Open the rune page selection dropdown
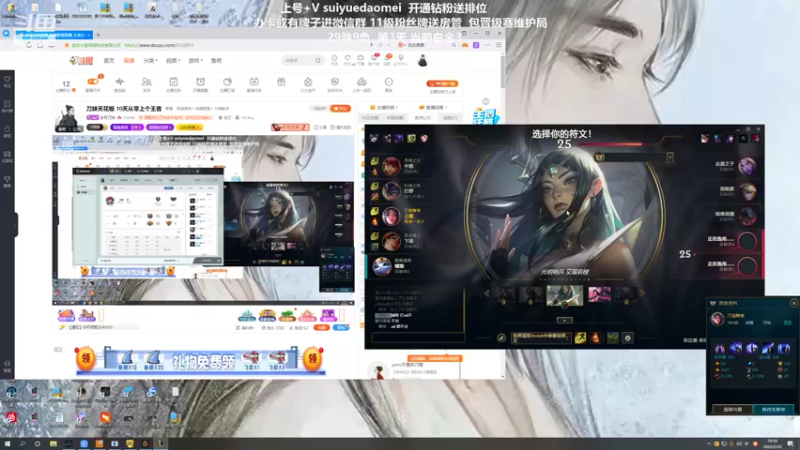 [541, 338]
